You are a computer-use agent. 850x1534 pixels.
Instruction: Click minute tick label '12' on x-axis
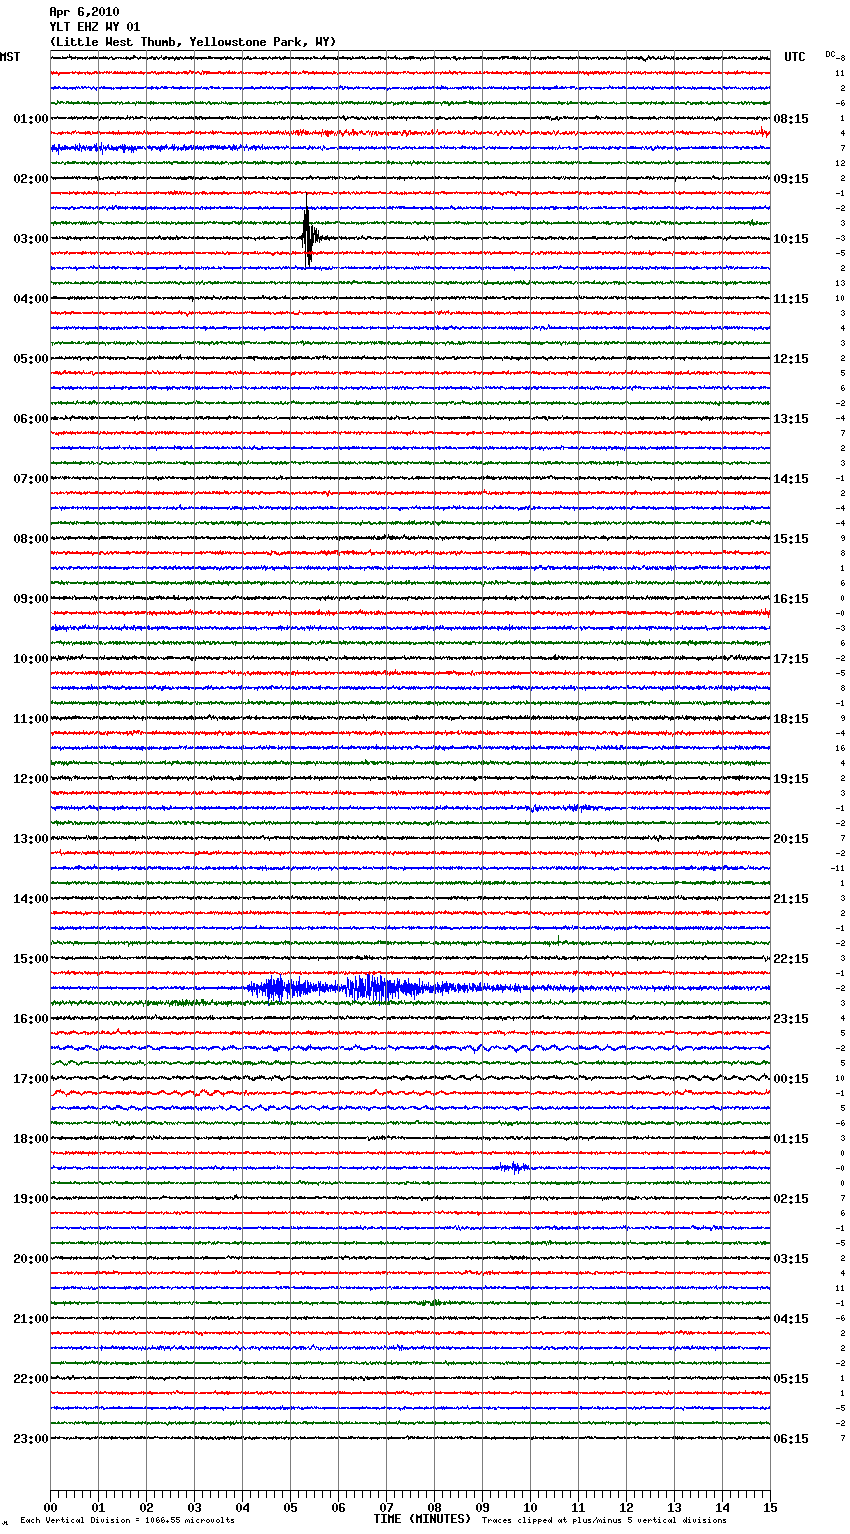[626, 1507]
